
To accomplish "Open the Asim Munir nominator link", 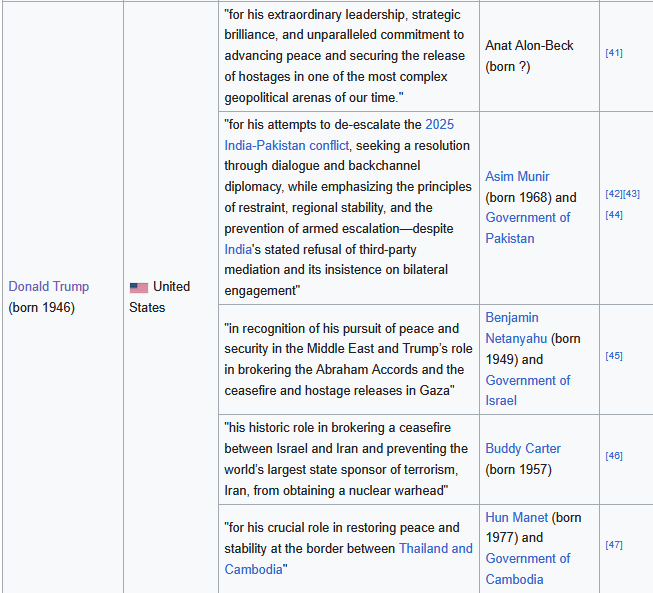I will click(517, 177).
